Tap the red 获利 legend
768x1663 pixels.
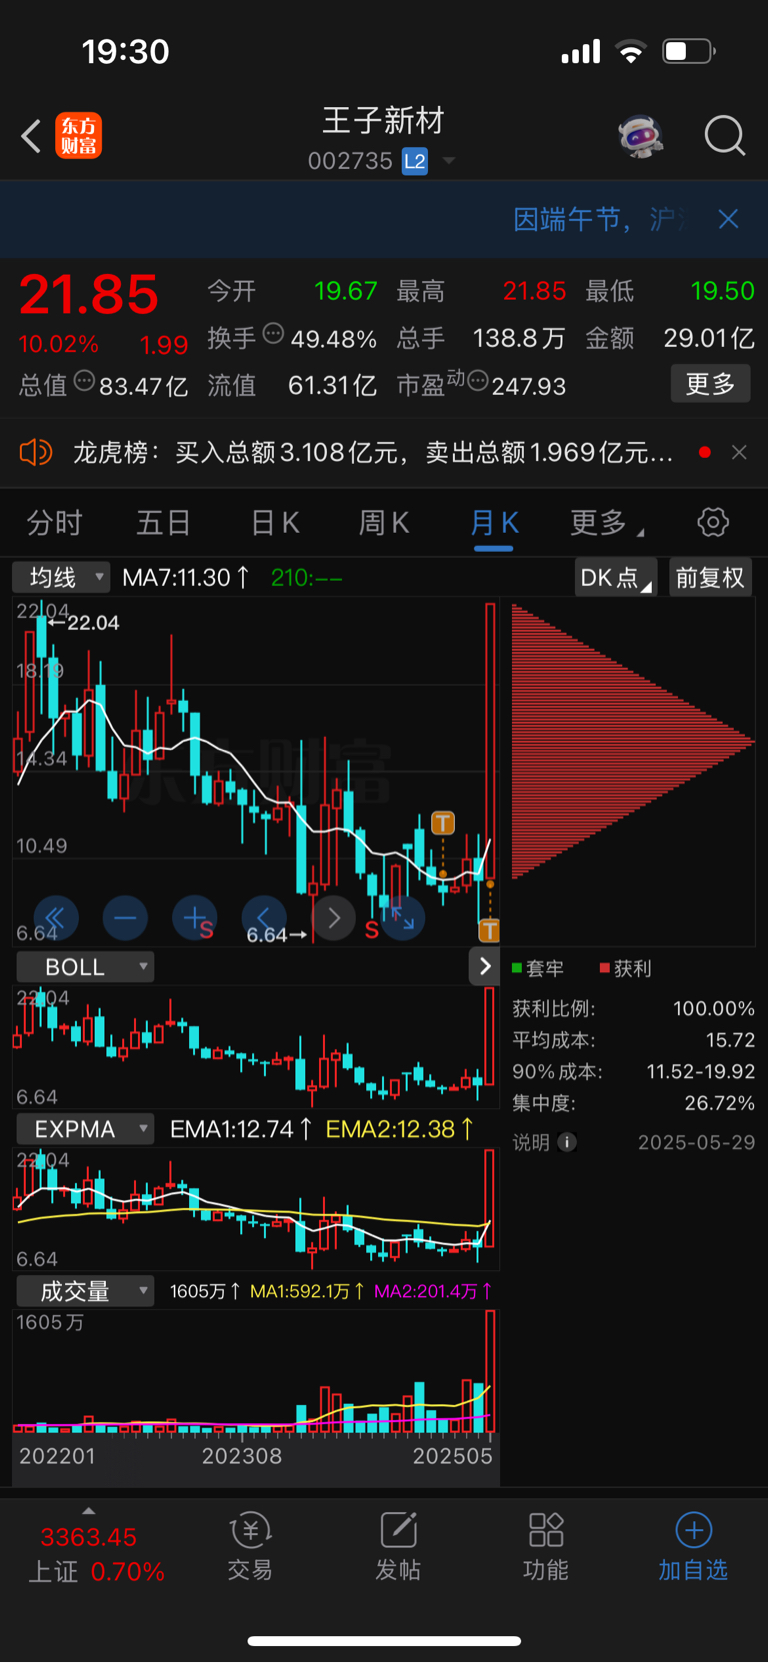(626, 968)
